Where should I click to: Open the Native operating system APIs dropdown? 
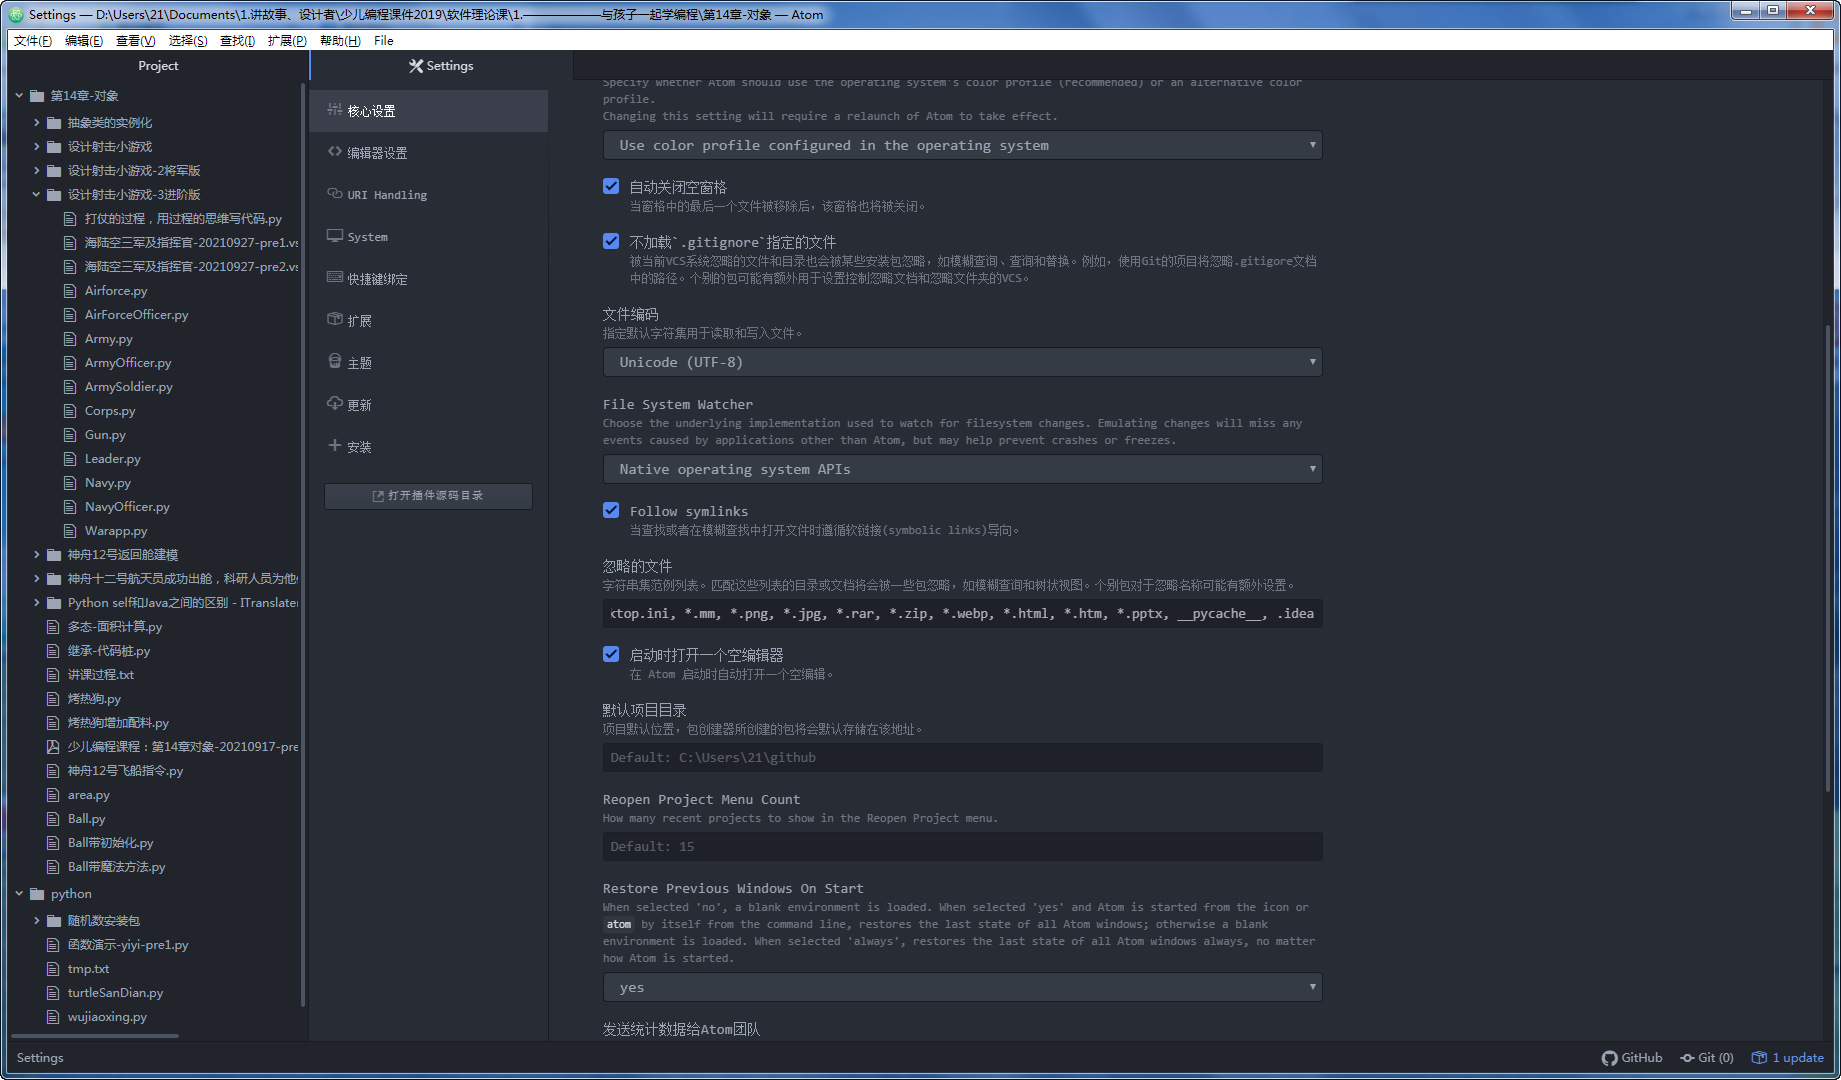pos(962,469)
